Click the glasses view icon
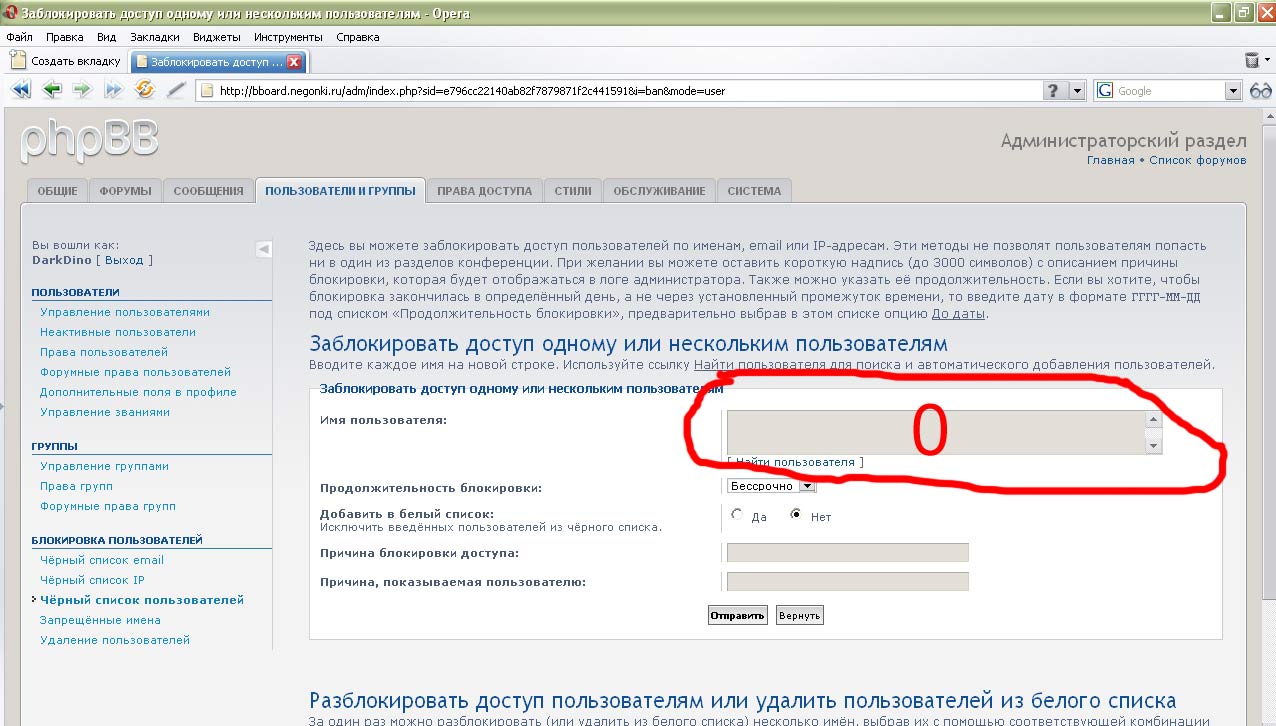The height and width of the screenshot is (726, 1276). [x=1260, y=91]
